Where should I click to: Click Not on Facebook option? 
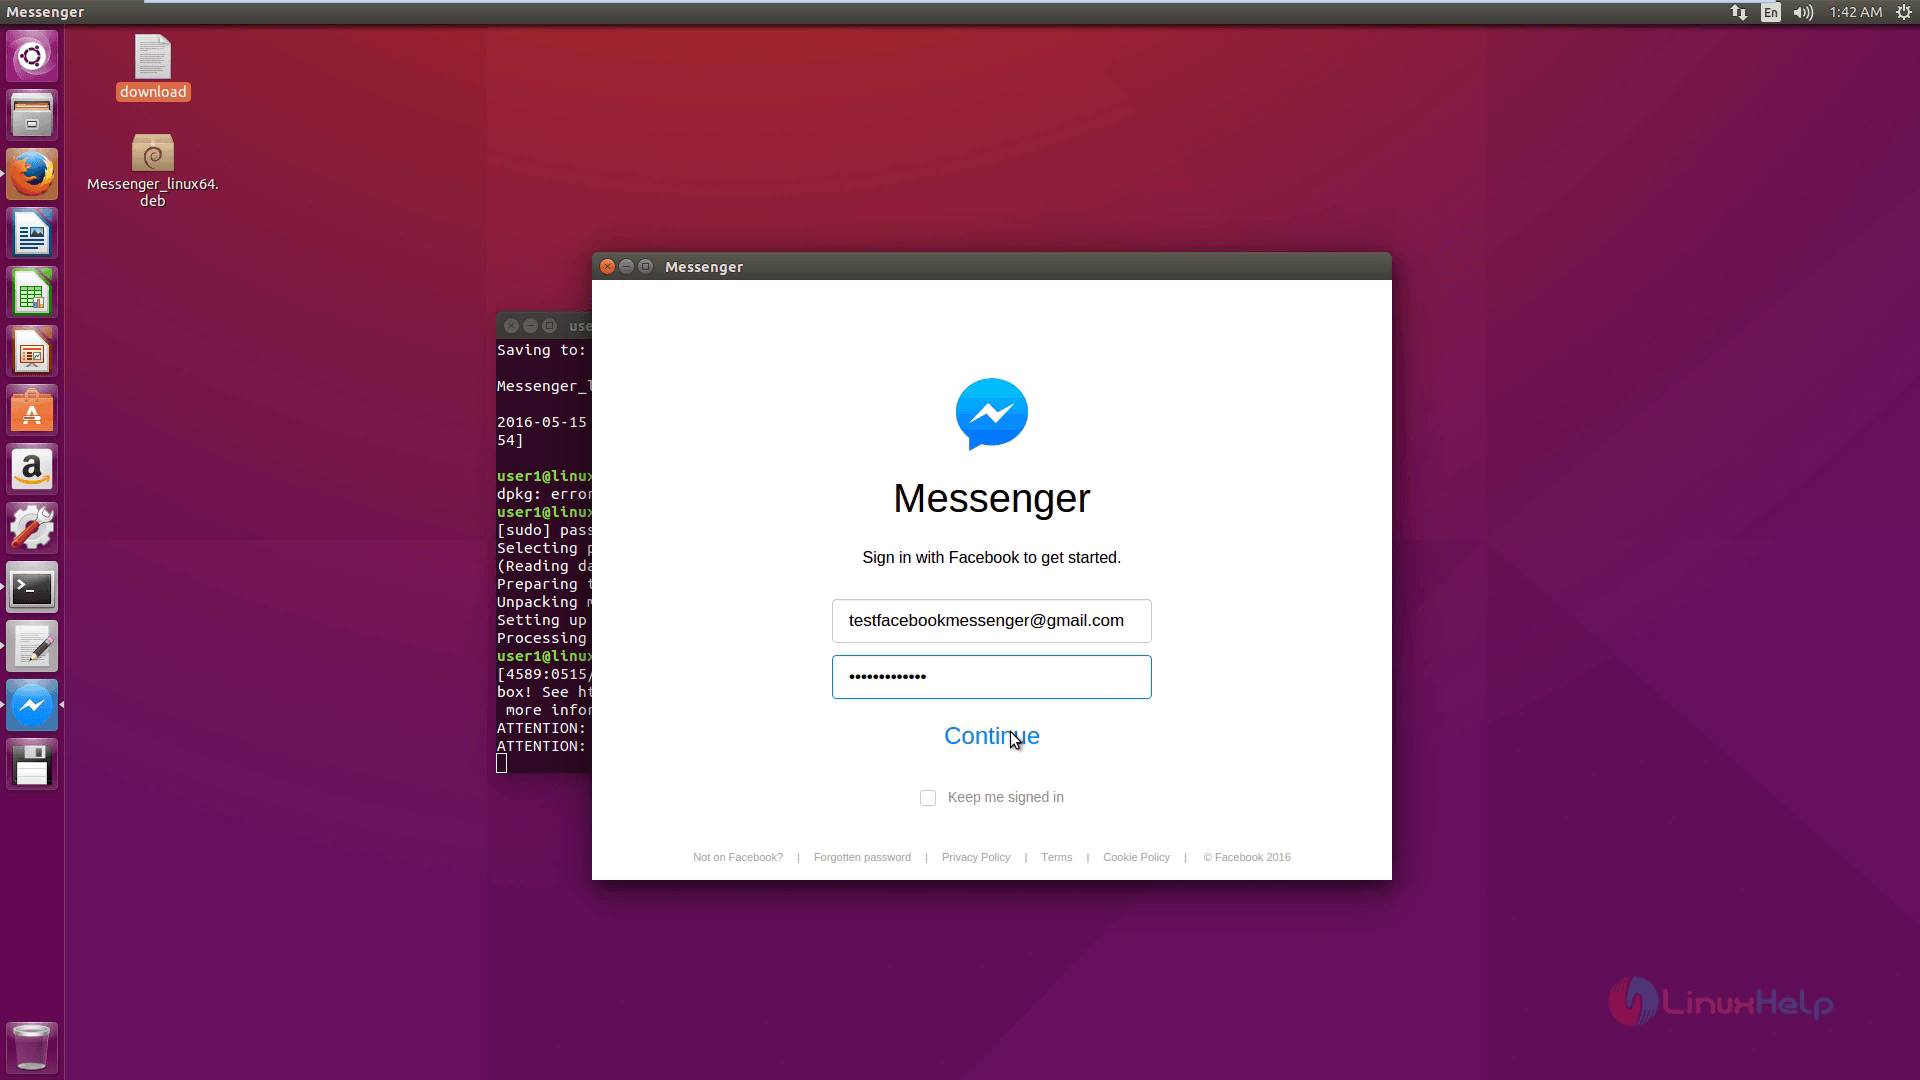(737, 857)
